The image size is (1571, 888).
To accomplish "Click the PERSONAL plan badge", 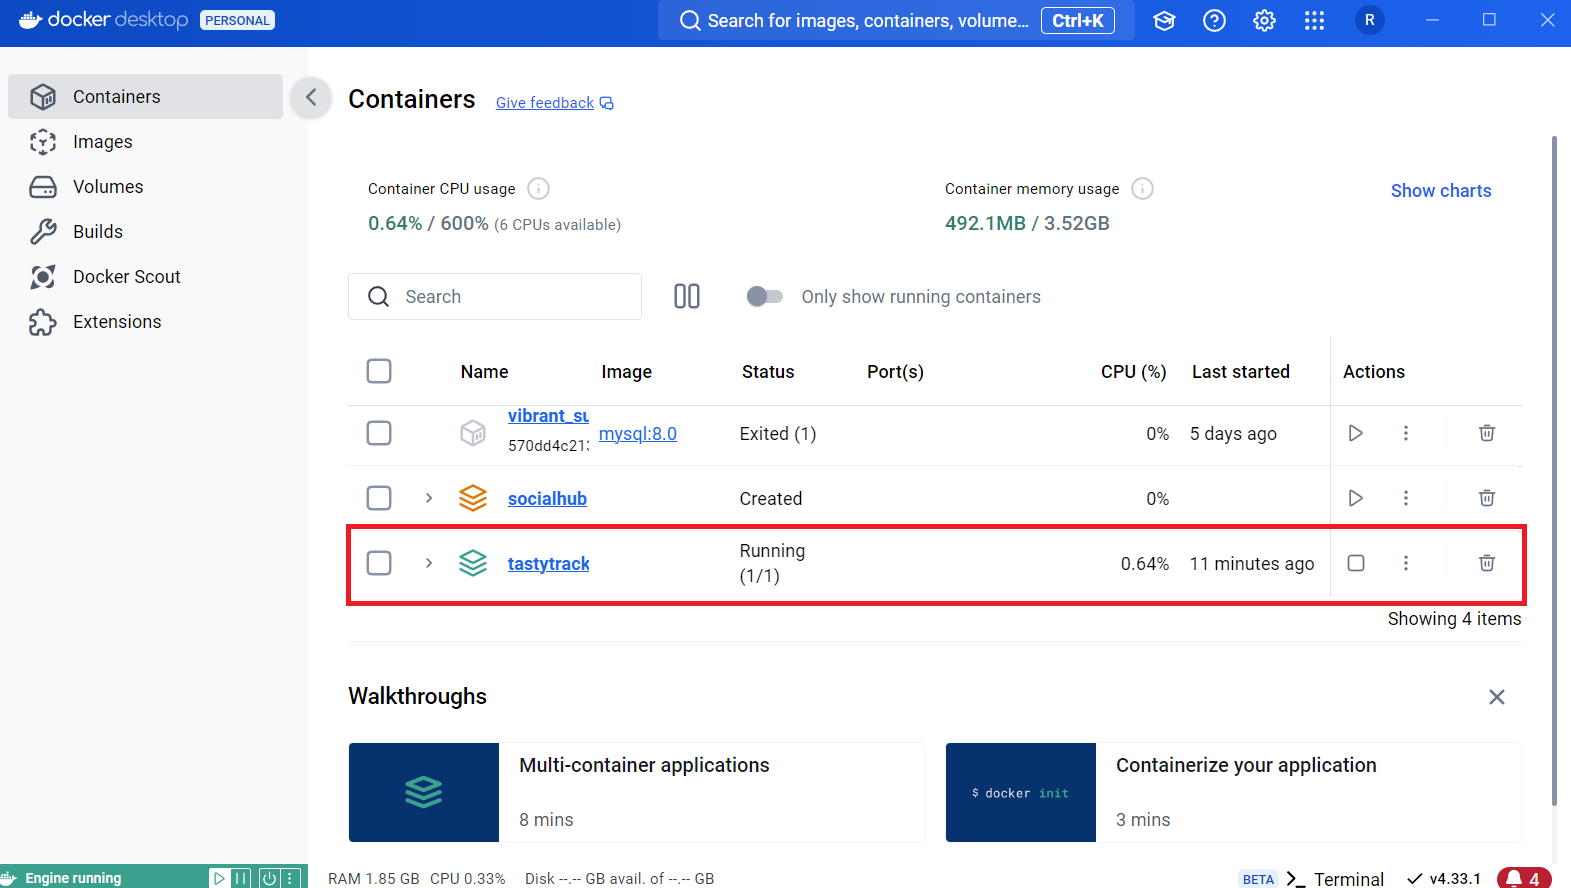I will [237, 20].
